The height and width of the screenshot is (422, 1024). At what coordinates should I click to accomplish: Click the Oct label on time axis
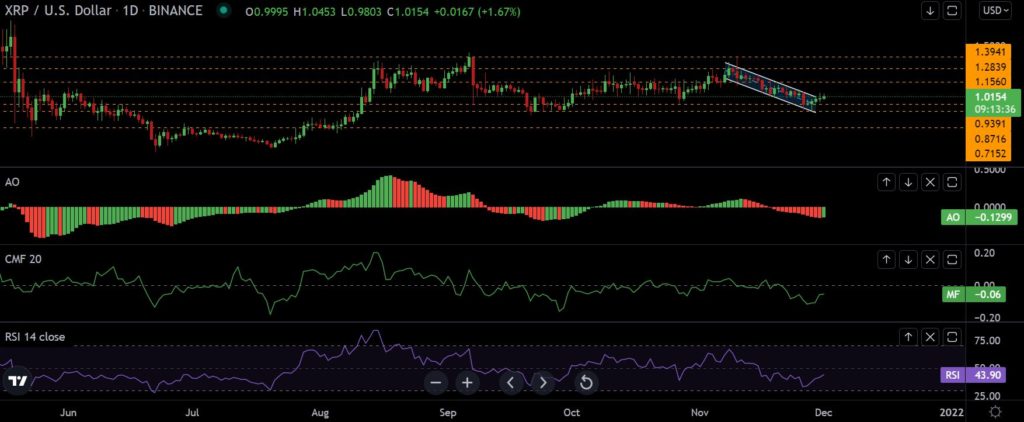571,412
